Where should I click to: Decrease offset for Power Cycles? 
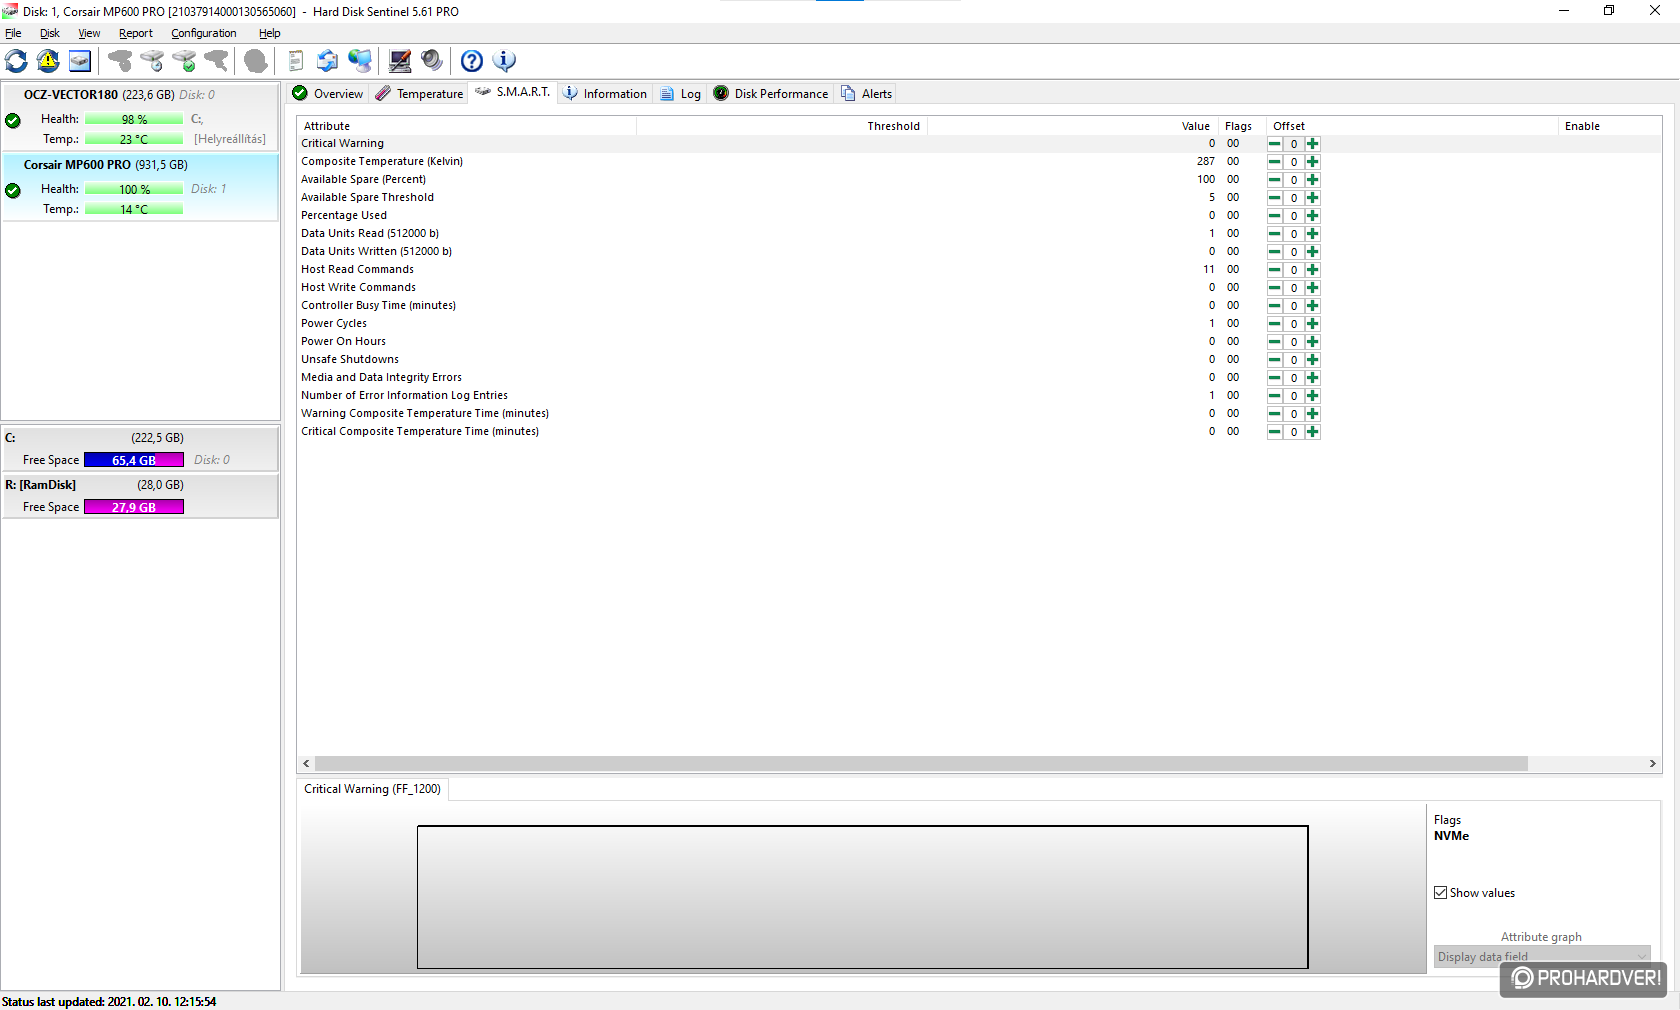point(1275,324)
